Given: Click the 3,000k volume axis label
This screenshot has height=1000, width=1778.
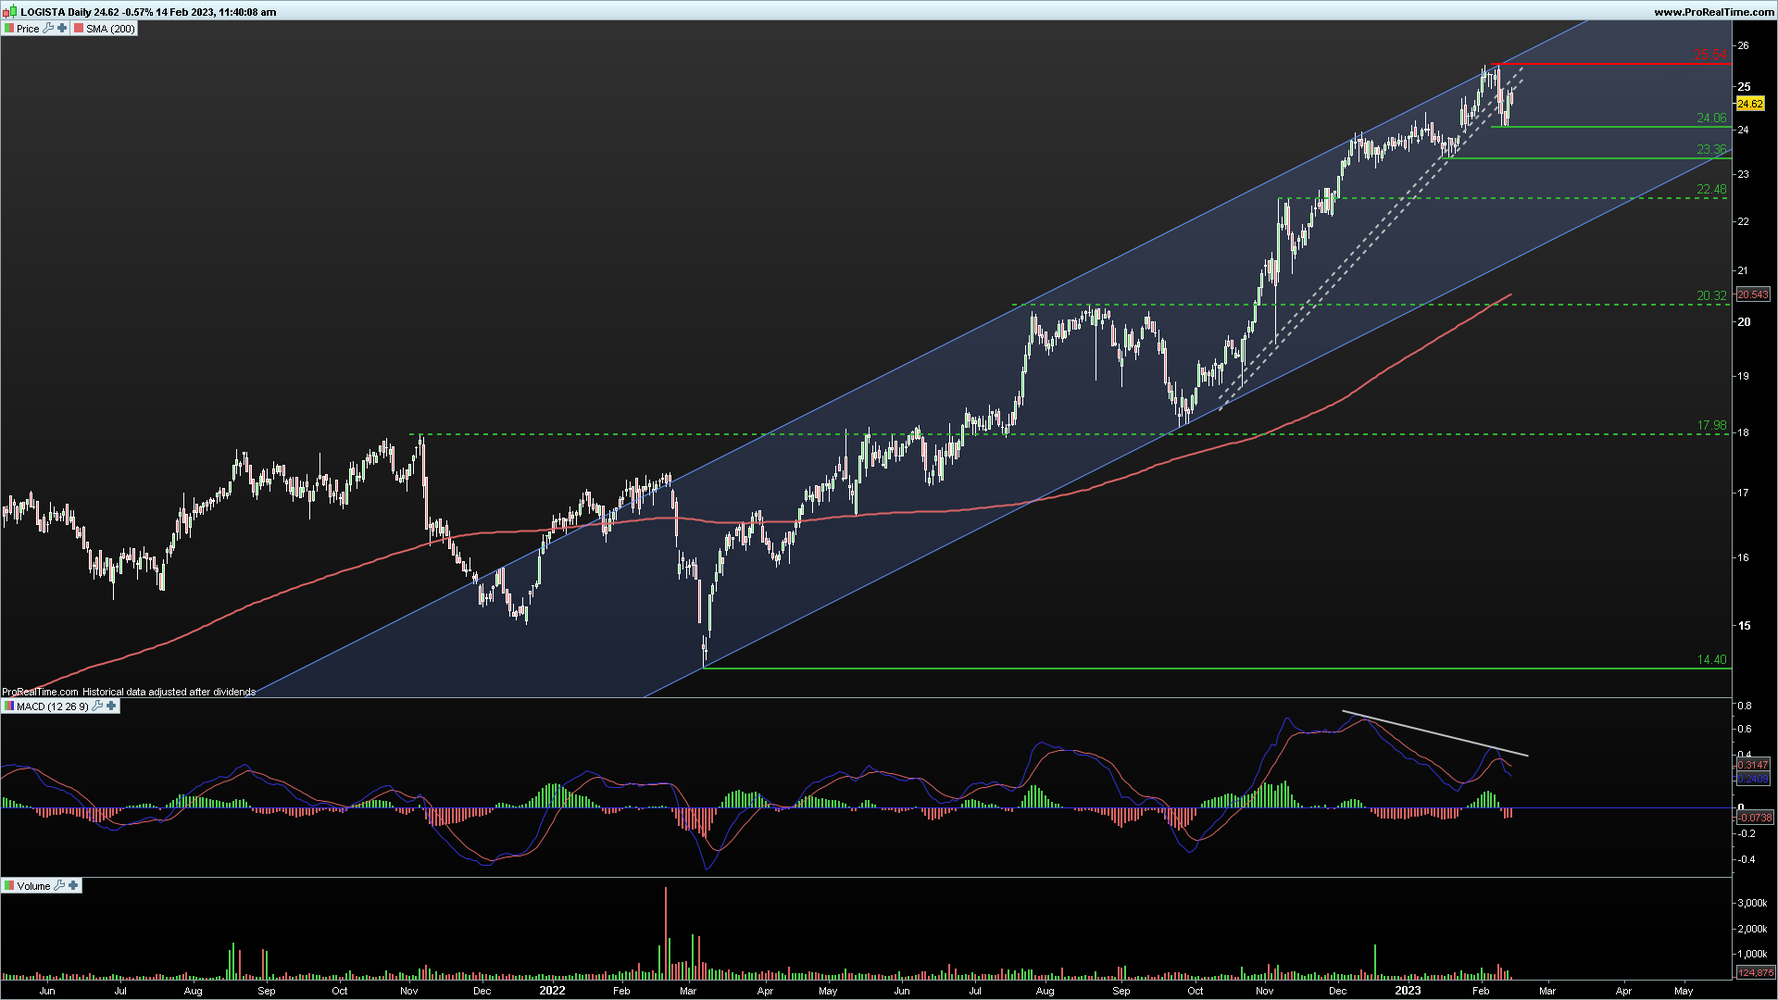Looking at the screenshot, I should (1752, 903).
